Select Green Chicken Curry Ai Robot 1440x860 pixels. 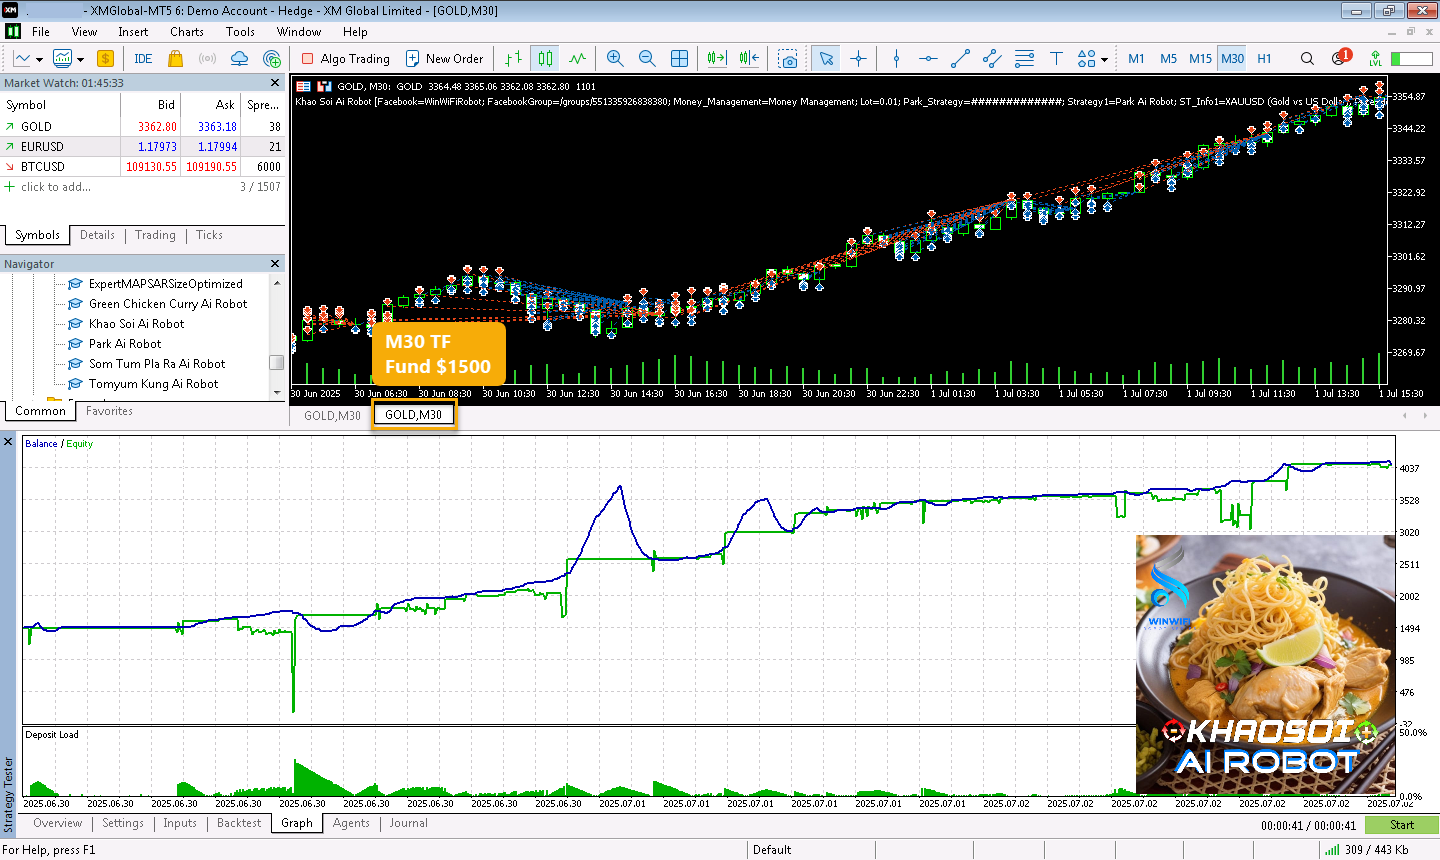click(168, 304)
